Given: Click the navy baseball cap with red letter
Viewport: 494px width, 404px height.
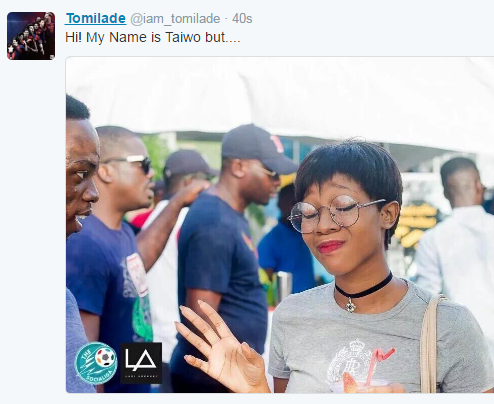Looking at the screenshot, I should coord(258,147).
